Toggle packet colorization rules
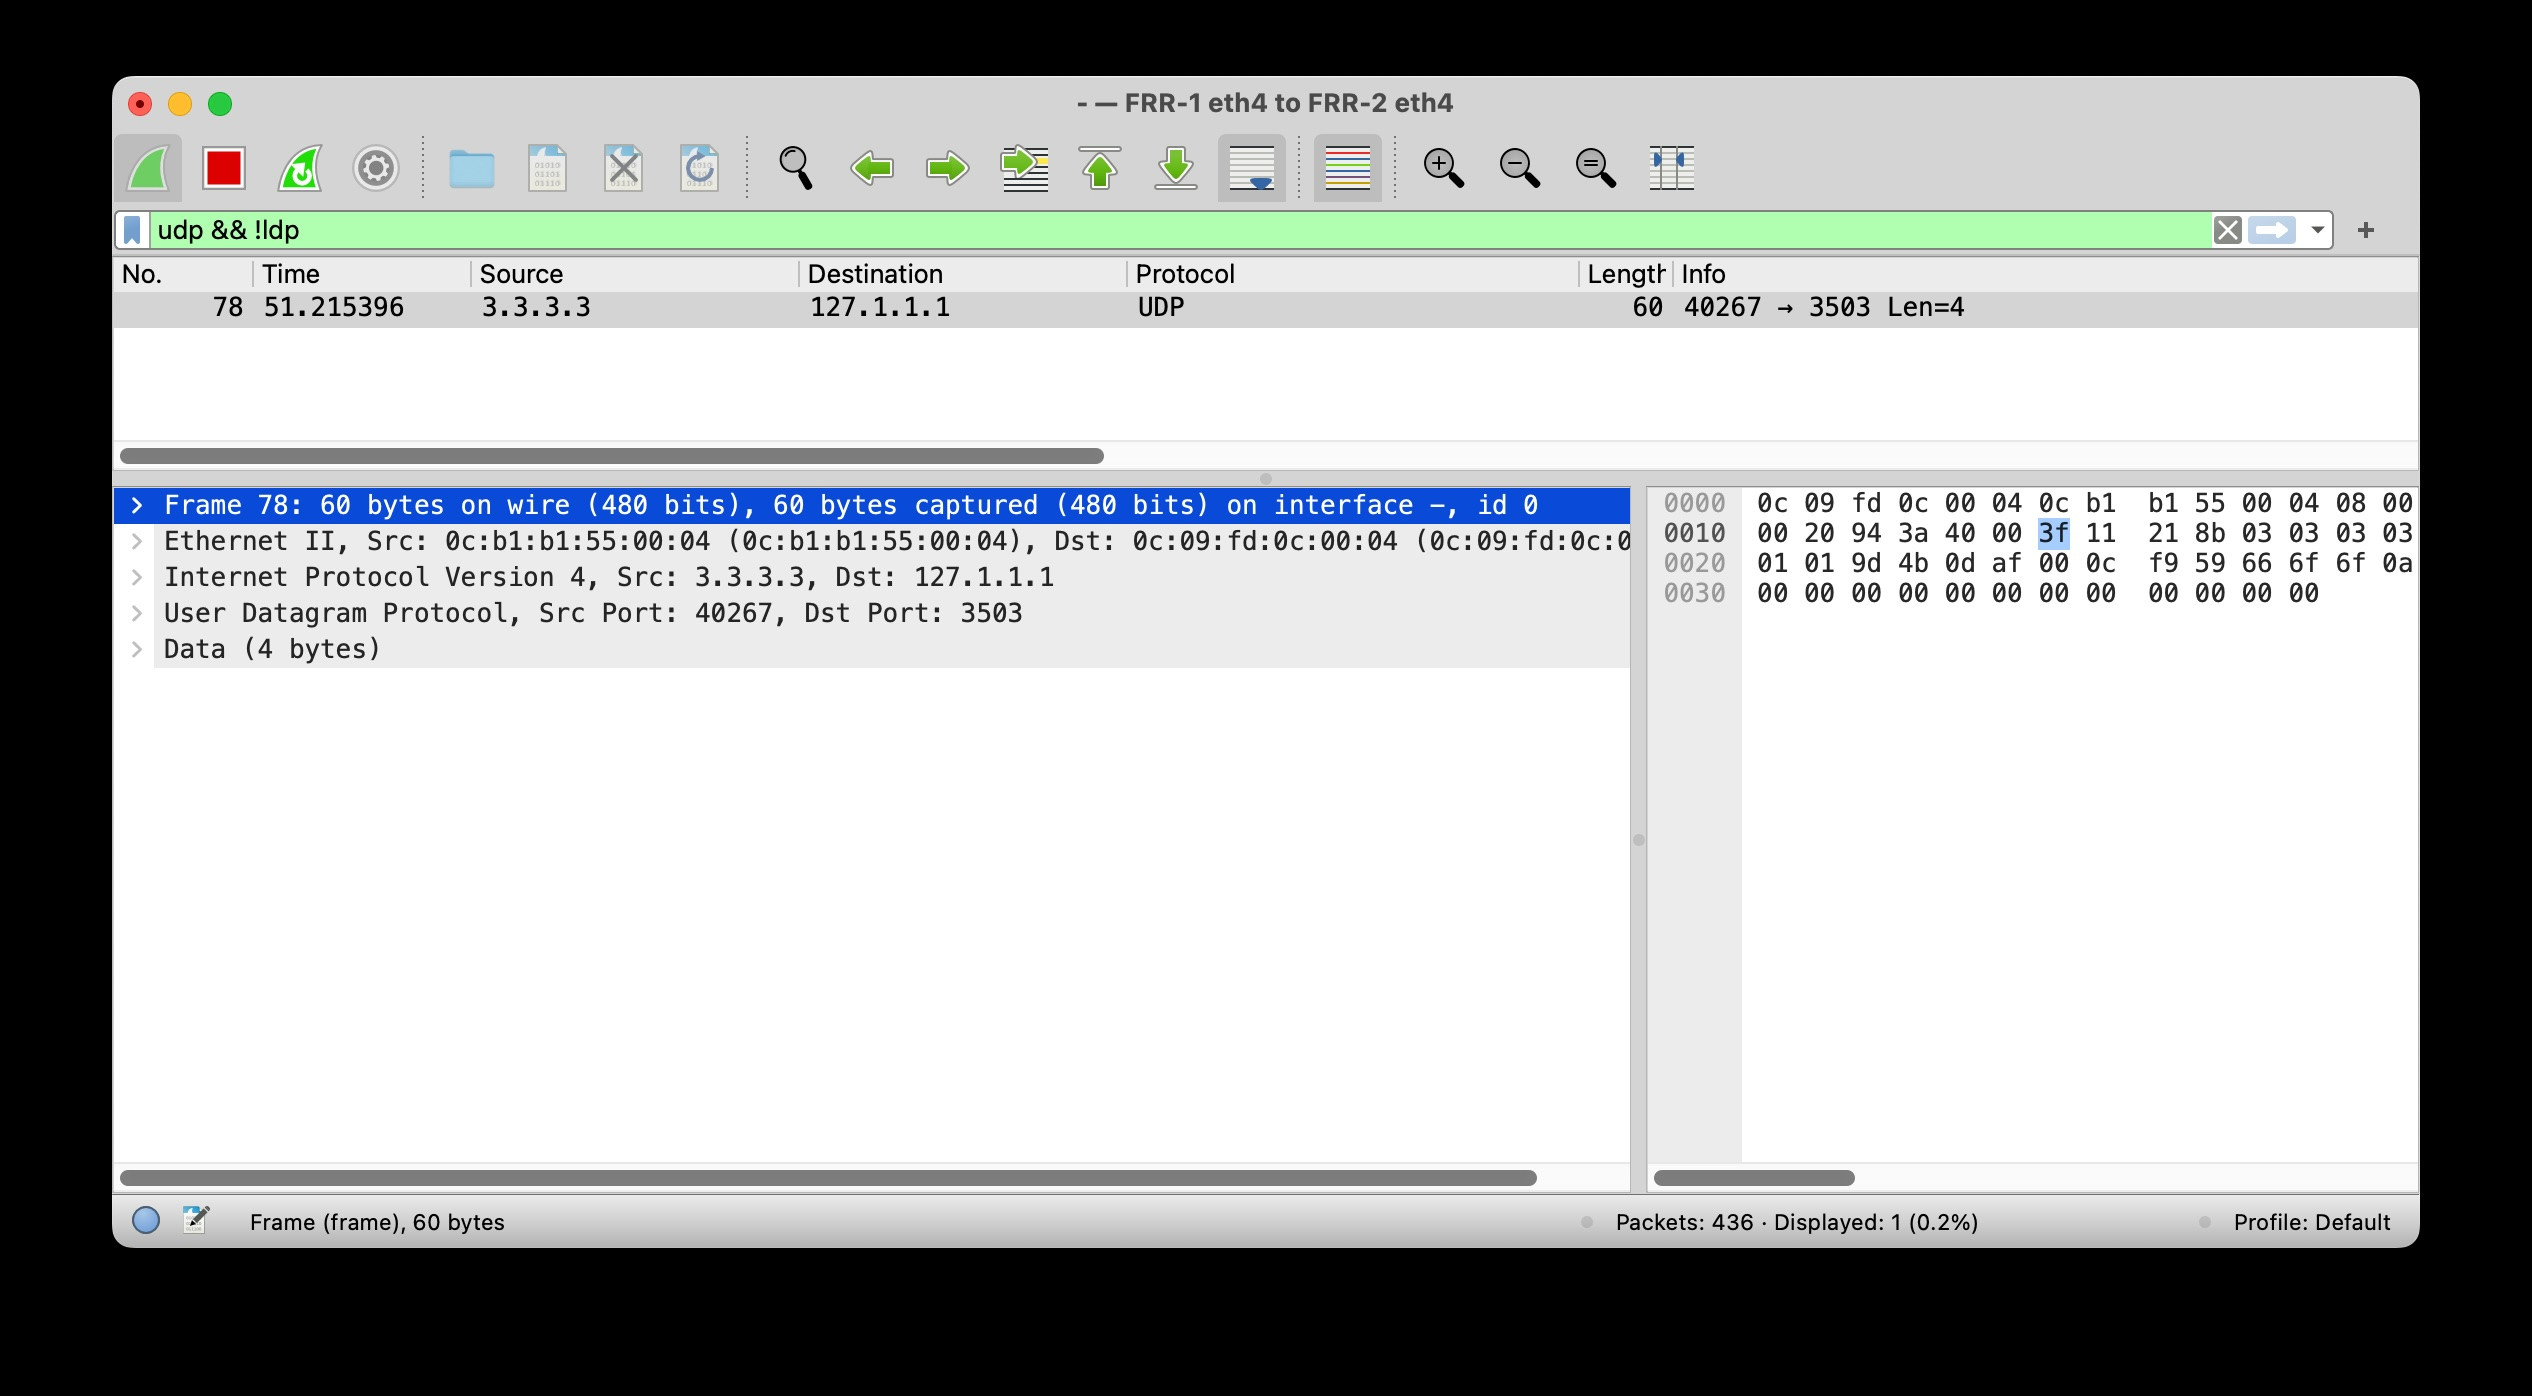 coord(1348,168)
